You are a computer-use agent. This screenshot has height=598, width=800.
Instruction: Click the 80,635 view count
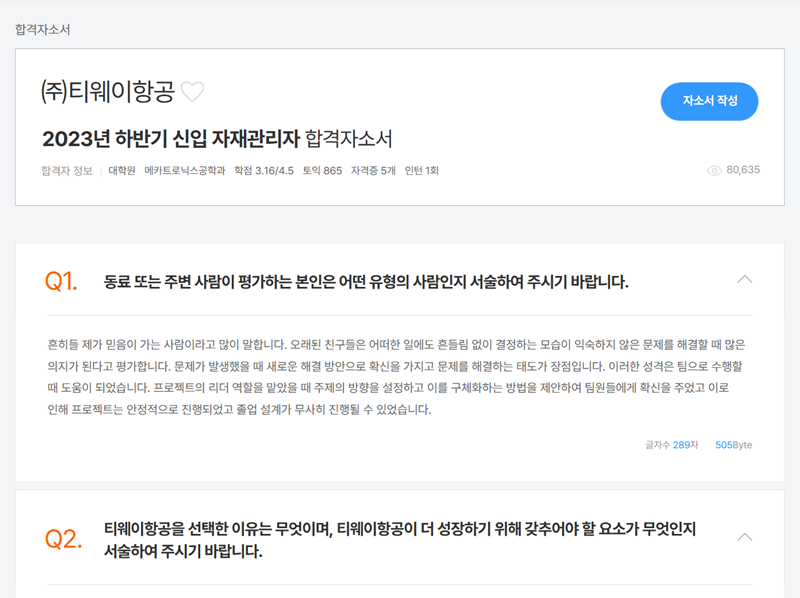pos(743,170)
